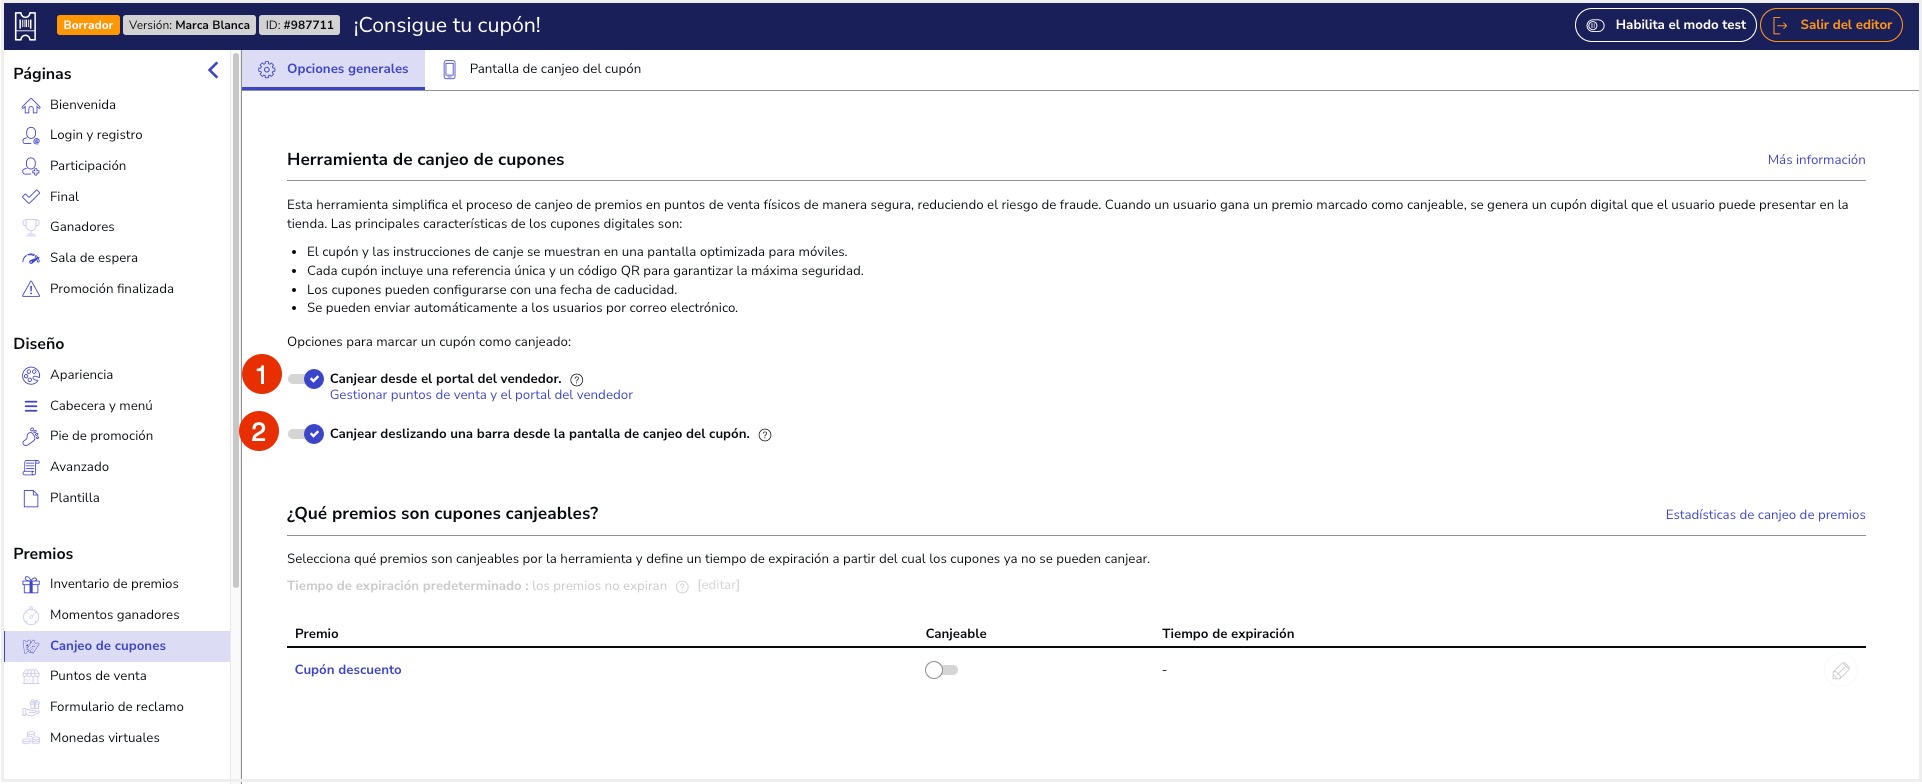The width and height of the screenshot is (1922, 784).
Task: Click the Formulario de reclamo icon
Action: click(31, 707)
